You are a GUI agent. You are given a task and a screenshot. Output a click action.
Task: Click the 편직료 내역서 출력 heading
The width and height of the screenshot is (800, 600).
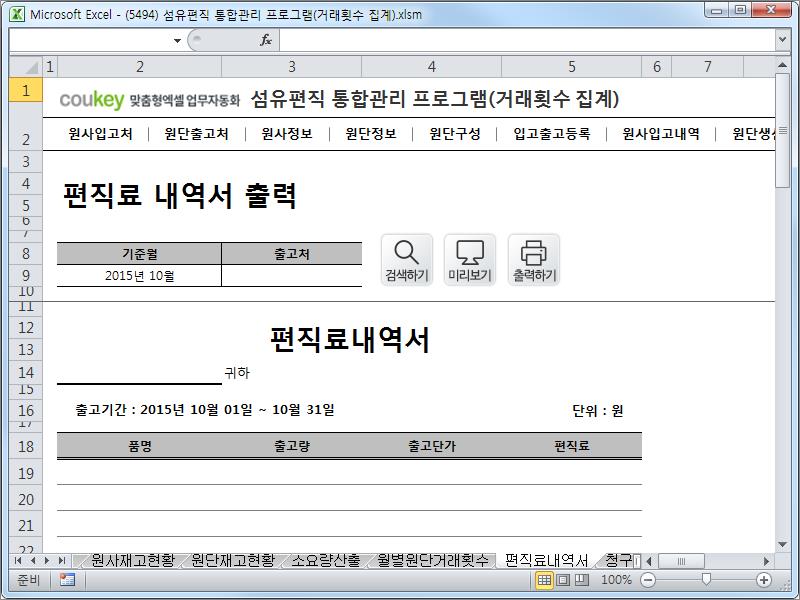pos(180,195)
